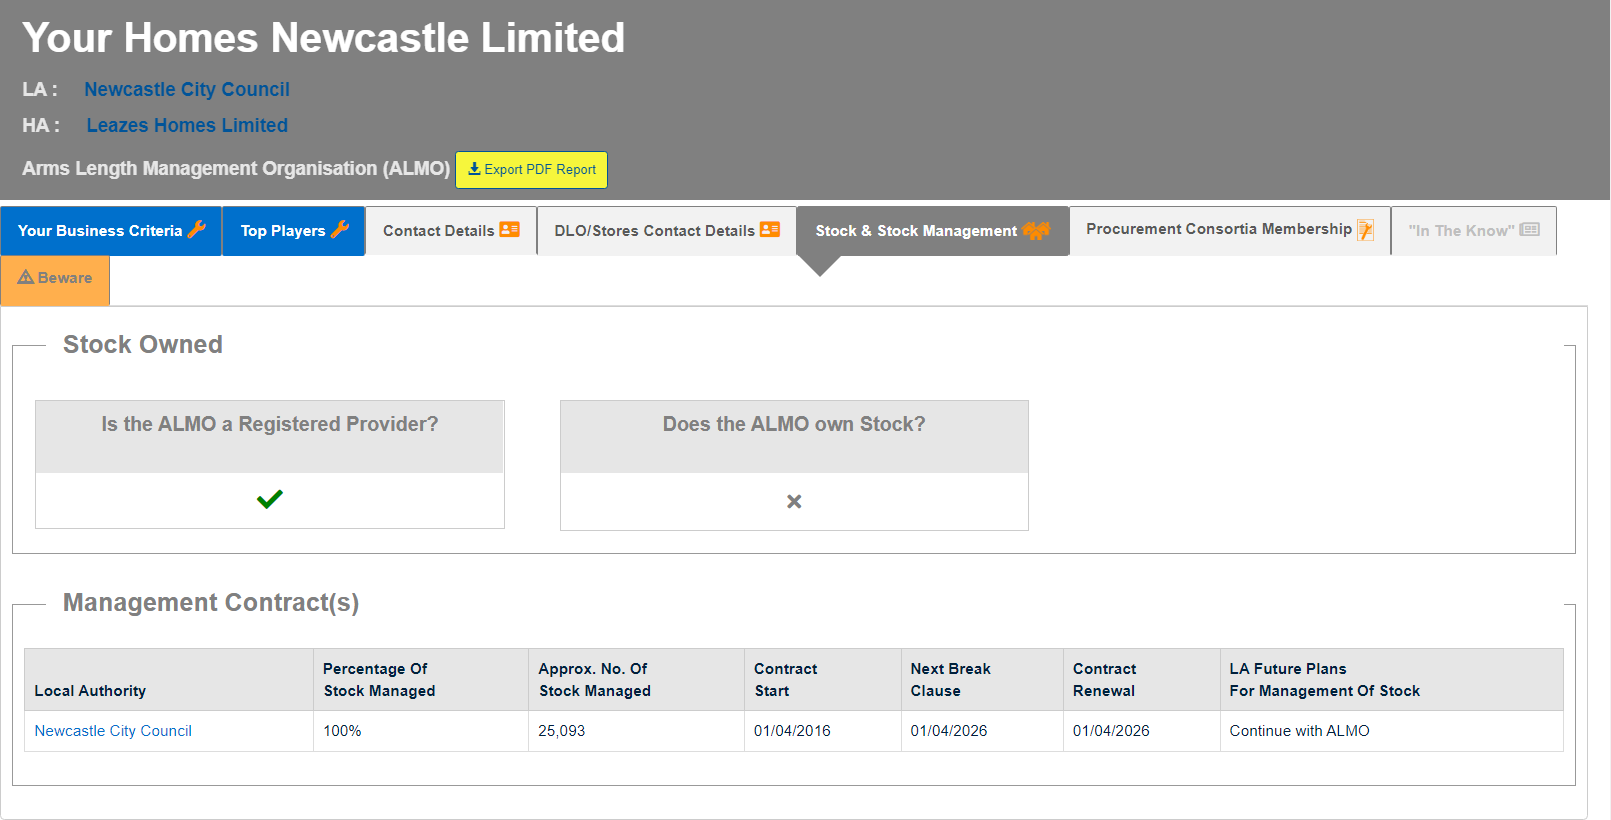The height and width of the screenshot is (820, 1611).
Task: Switch to the Top Players tab
Action: coord(294,231)
